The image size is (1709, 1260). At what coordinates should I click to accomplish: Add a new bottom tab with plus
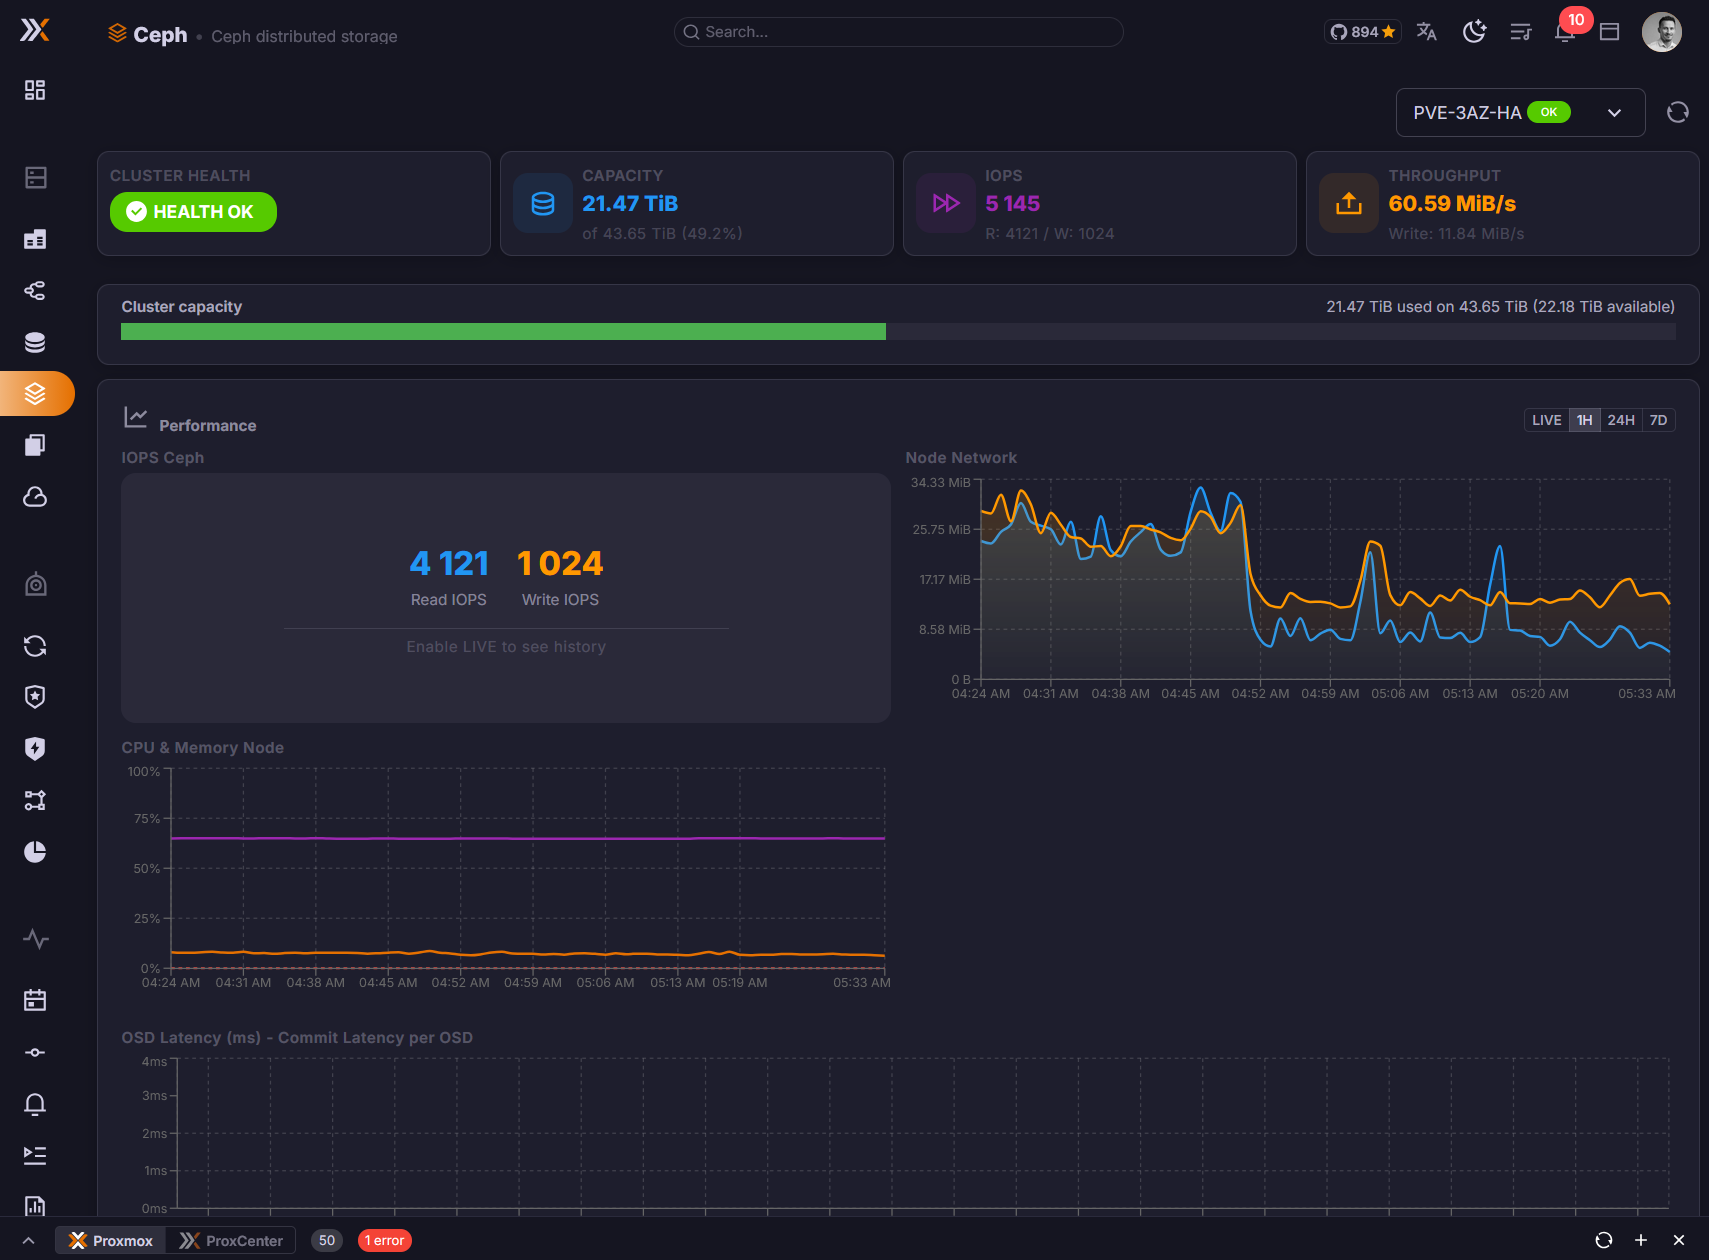[x=1641, y=1240]
